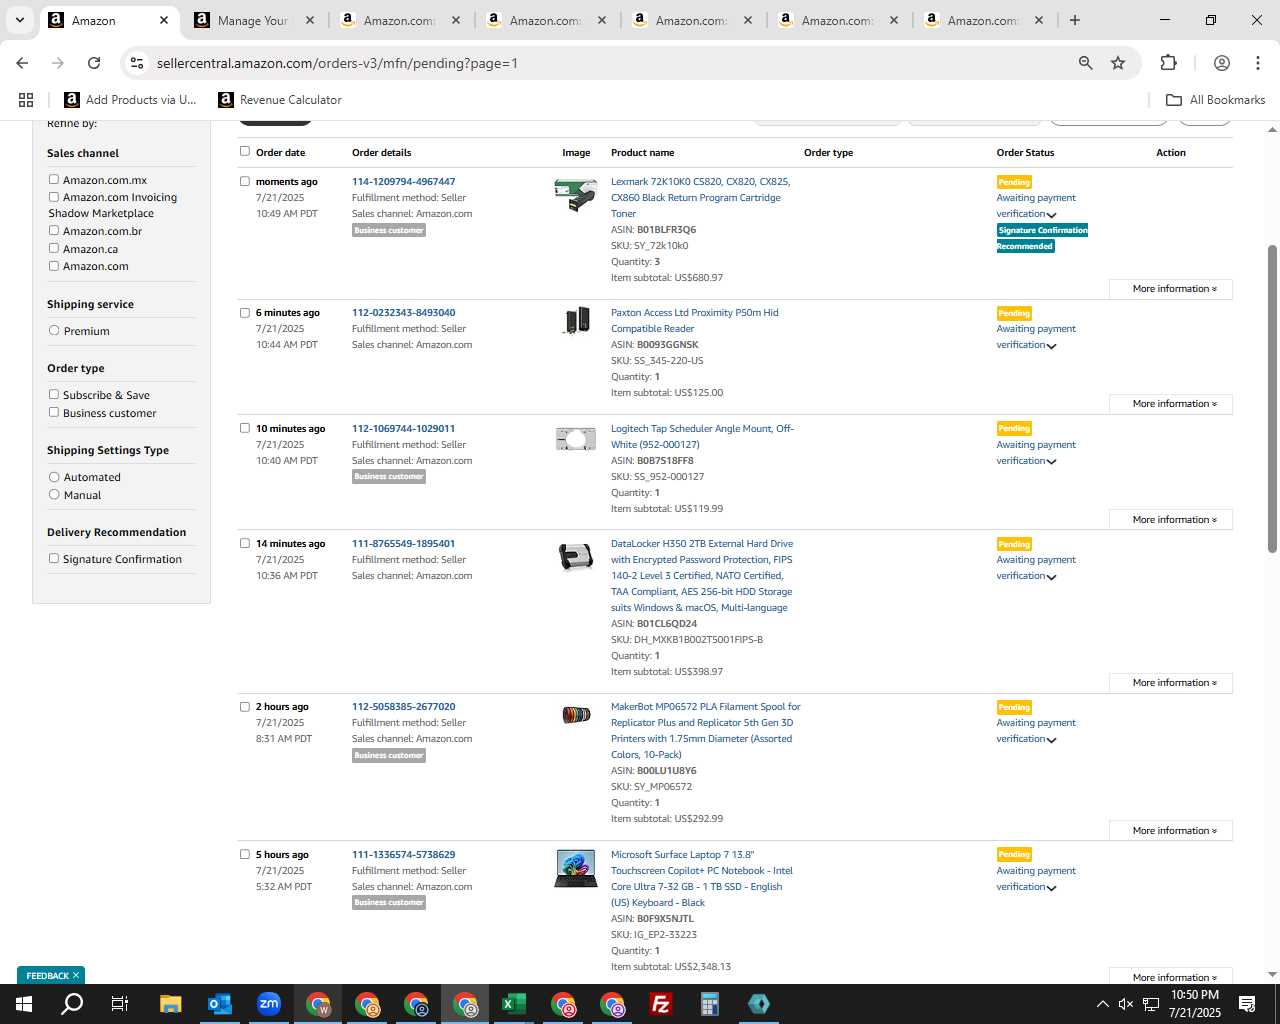Expand More information for Logitech order
This screenshot has width=1280, height=1024.
coord(1171,520)
